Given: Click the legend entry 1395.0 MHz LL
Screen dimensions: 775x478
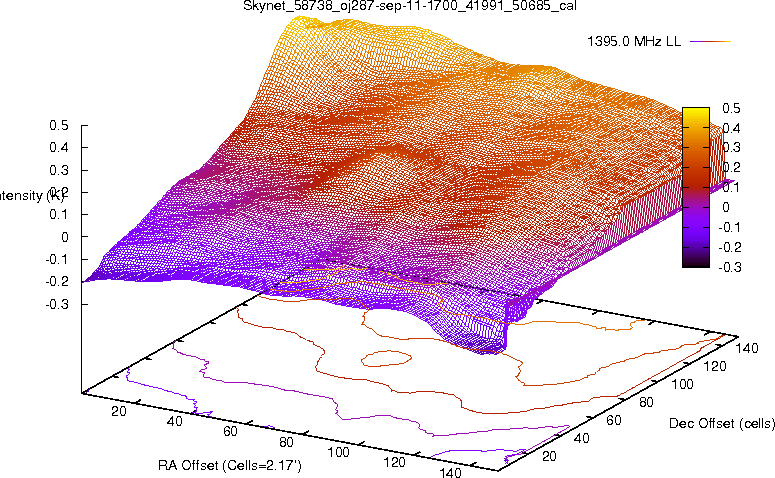Looking at the screenshot, I should pyautogui.click(x=634, y=42).
